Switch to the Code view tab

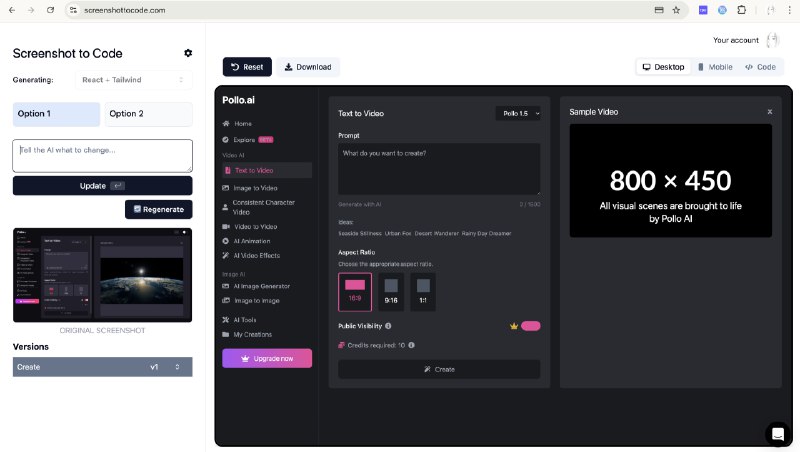click(x=760, y=67)
